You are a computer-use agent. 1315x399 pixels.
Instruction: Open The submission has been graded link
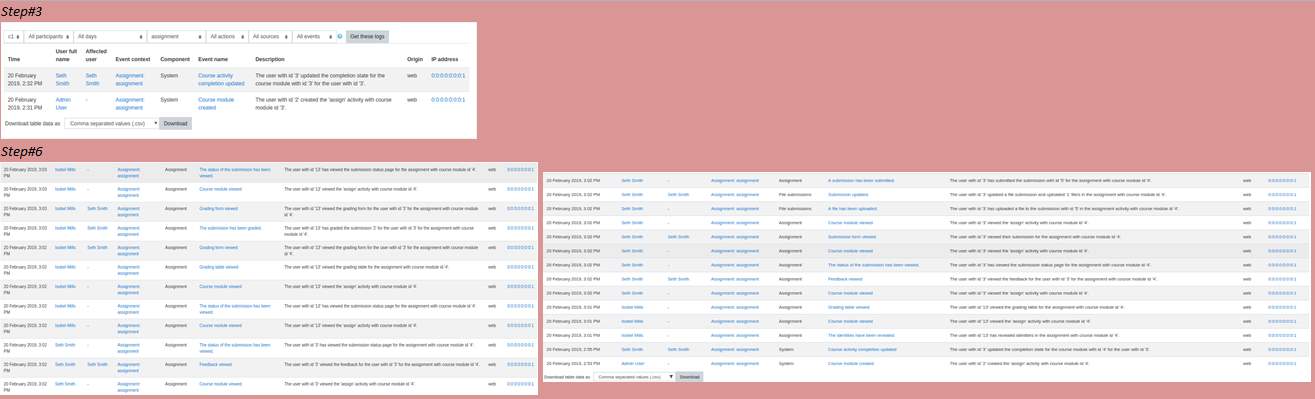pos(230,228)
